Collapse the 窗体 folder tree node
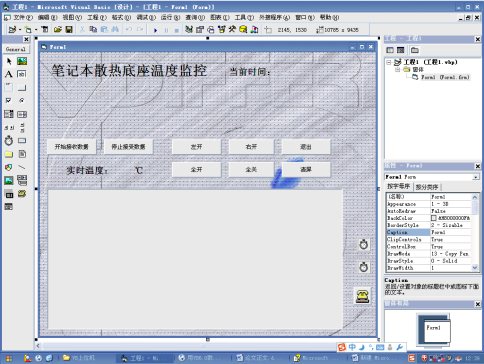This screenshot has width=484, height=364. 397,70
